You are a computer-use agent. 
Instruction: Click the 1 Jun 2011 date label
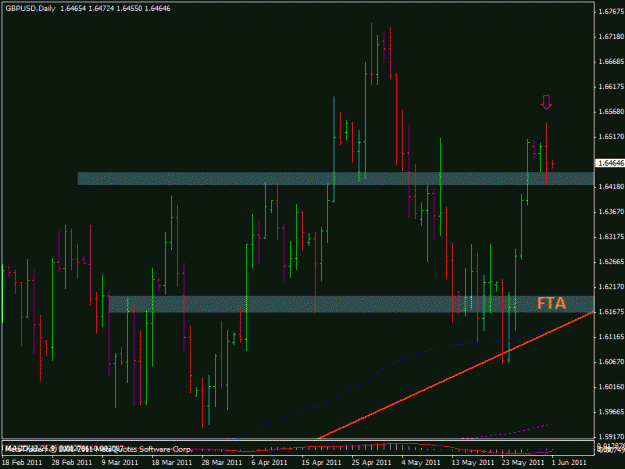pos(569,462)
